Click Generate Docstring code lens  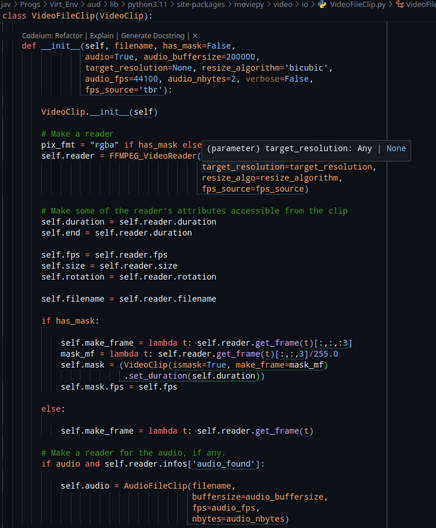click(x=153, y=36)
